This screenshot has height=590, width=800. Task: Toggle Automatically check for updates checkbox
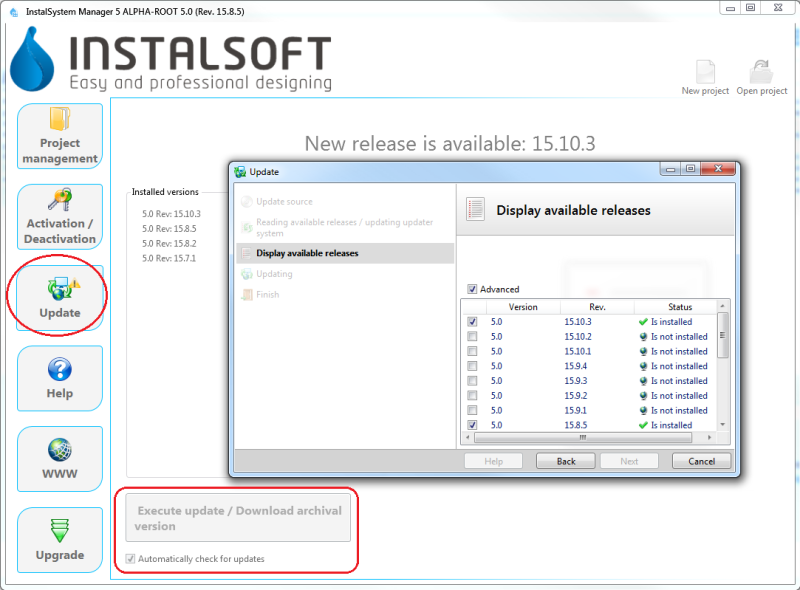click(131, 559)
